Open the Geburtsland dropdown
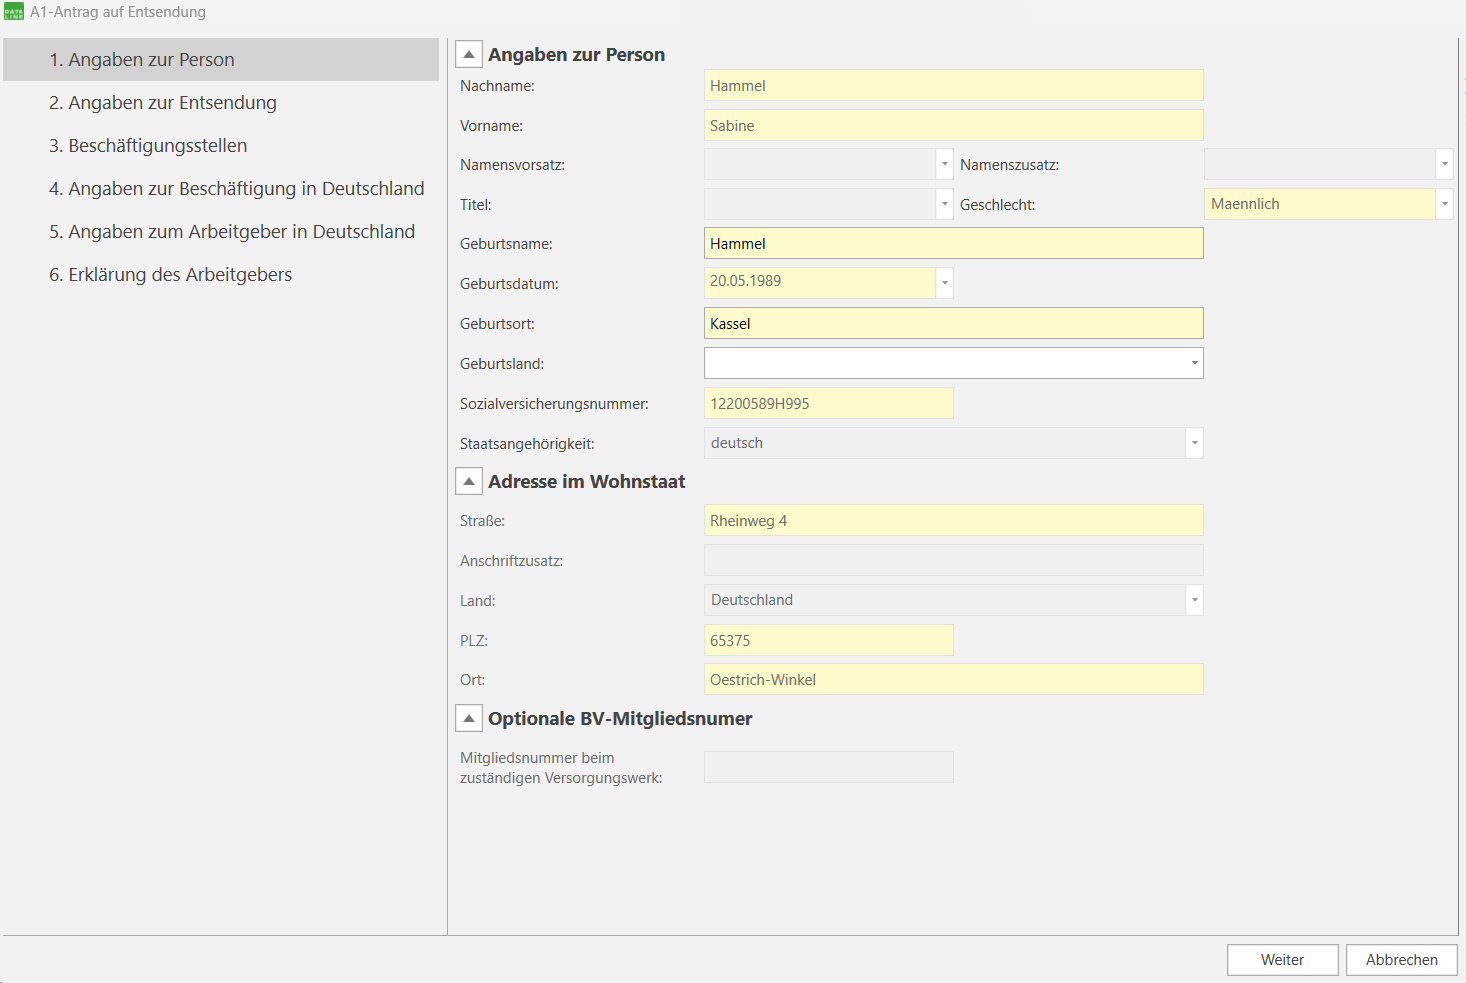The image size is (1466, 983). (x=1194, y=363)
